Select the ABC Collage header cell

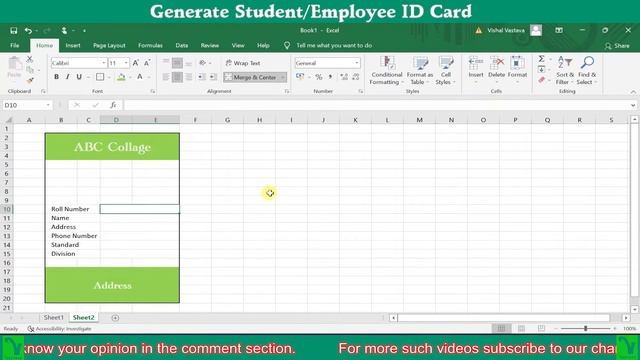(x=112, y=147)
